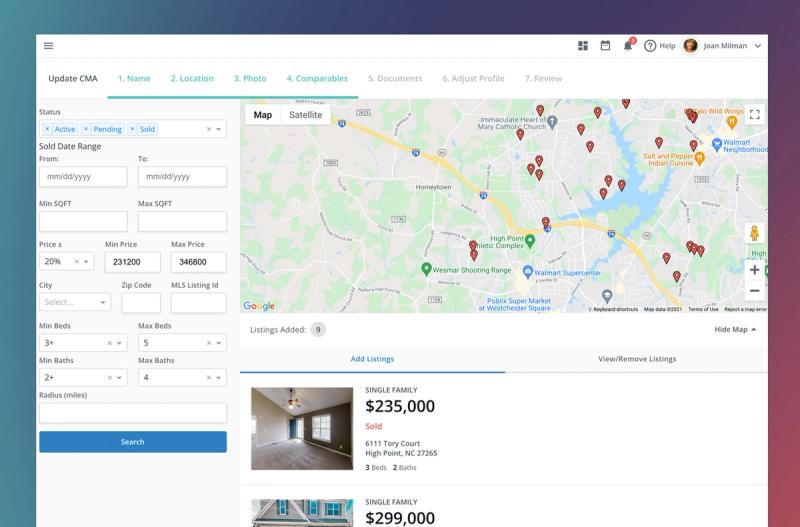The width and height of the screenshot is (800, 527).
Task: Toggle map fullscreen view
Action: tap(755, 114)
